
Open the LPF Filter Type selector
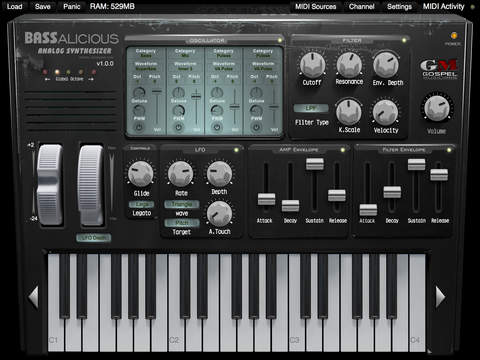[311, 108]
